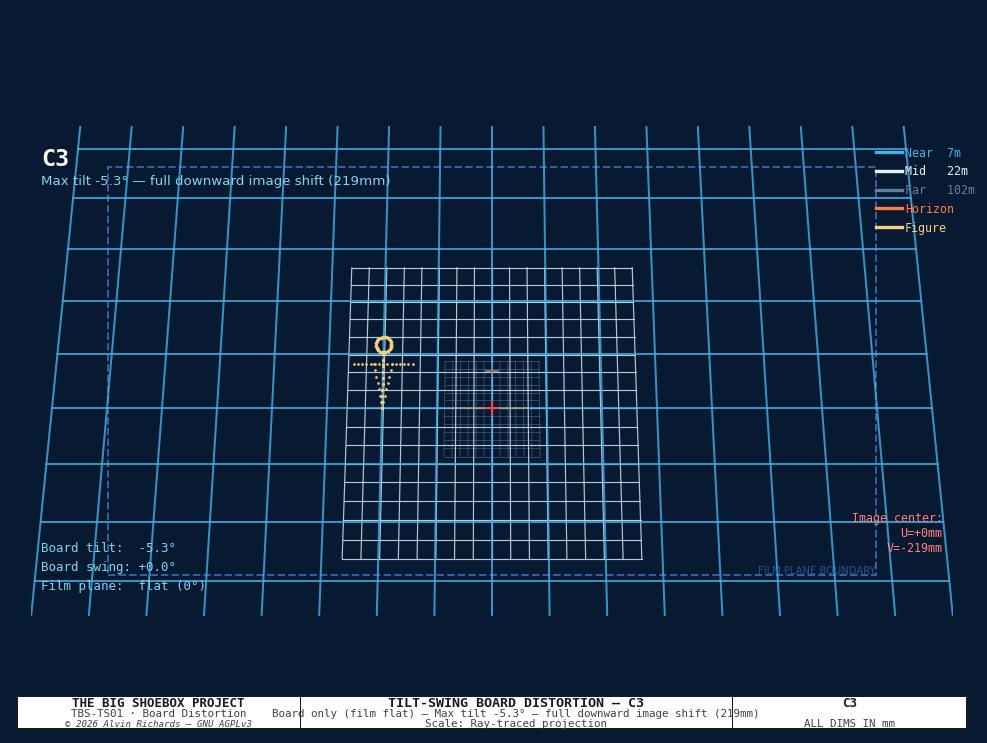Viewport: 987px width, 743px height.
Task: Click the red image center crosshair
Action: [492, 408]
